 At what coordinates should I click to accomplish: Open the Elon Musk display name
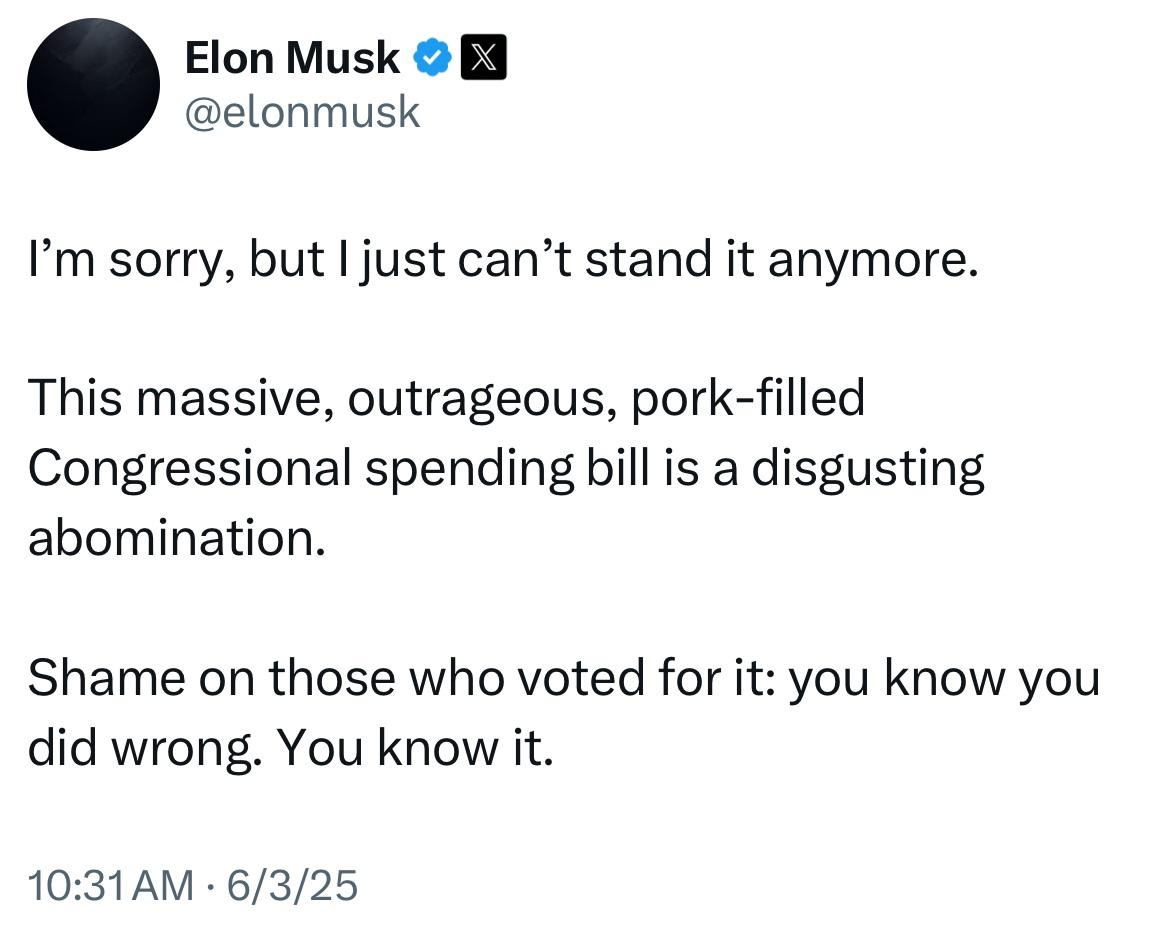click(292, 58)
